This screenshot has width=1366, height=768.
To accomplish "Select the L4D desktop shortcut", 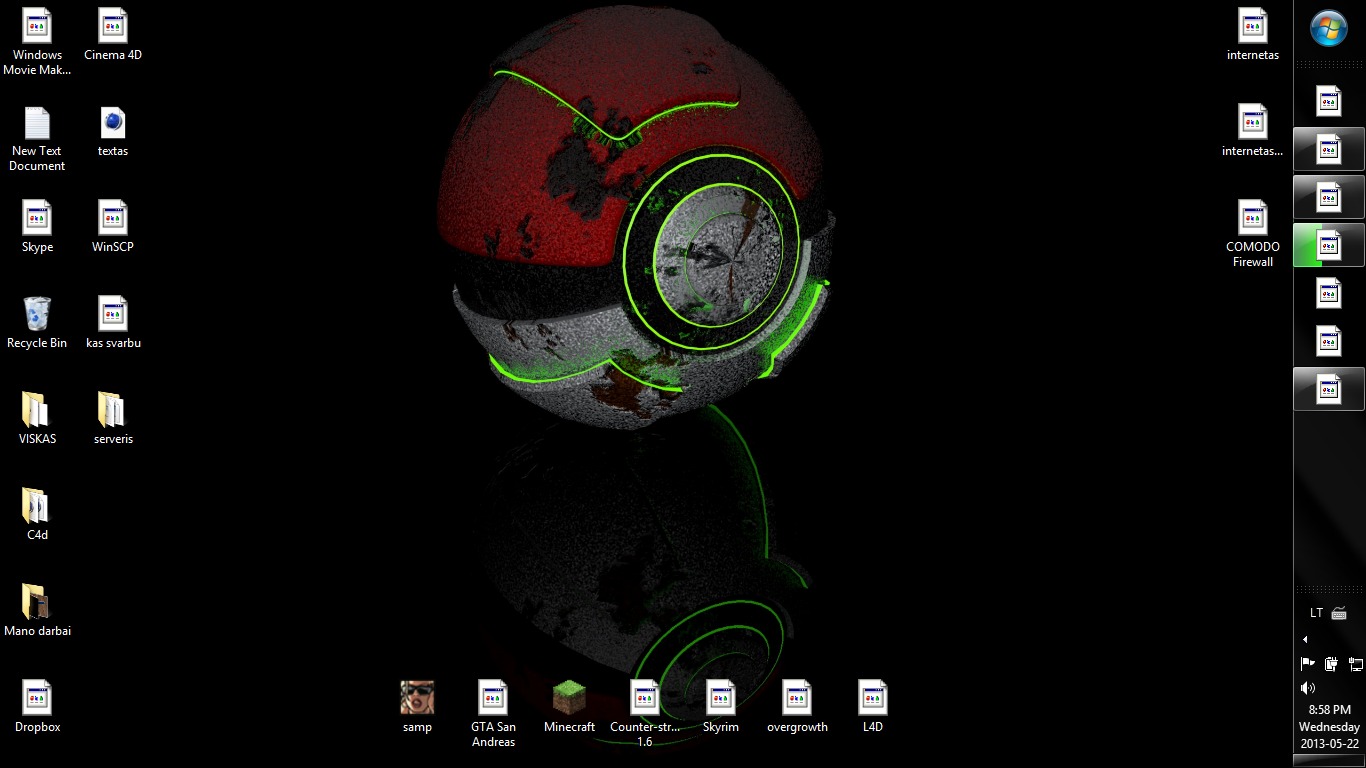I will tap(873, 707).
